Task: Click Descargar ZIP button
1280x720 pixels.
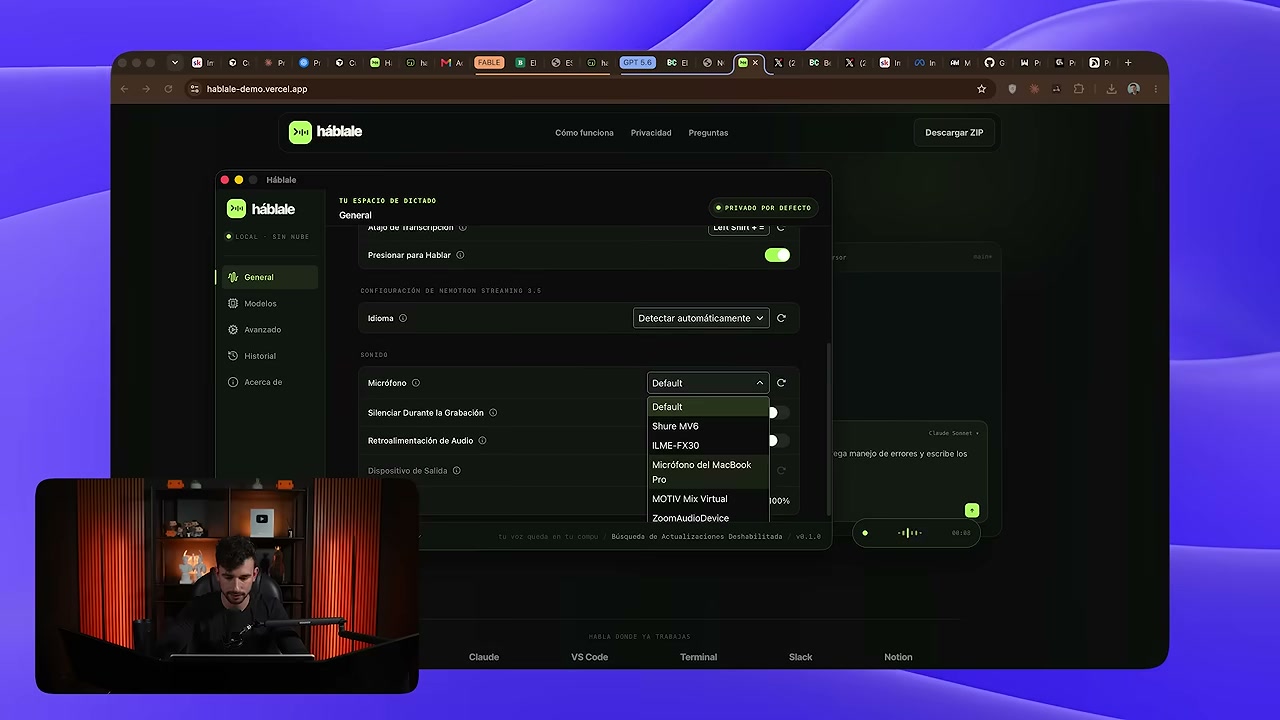Action: [x=954, y=132]
